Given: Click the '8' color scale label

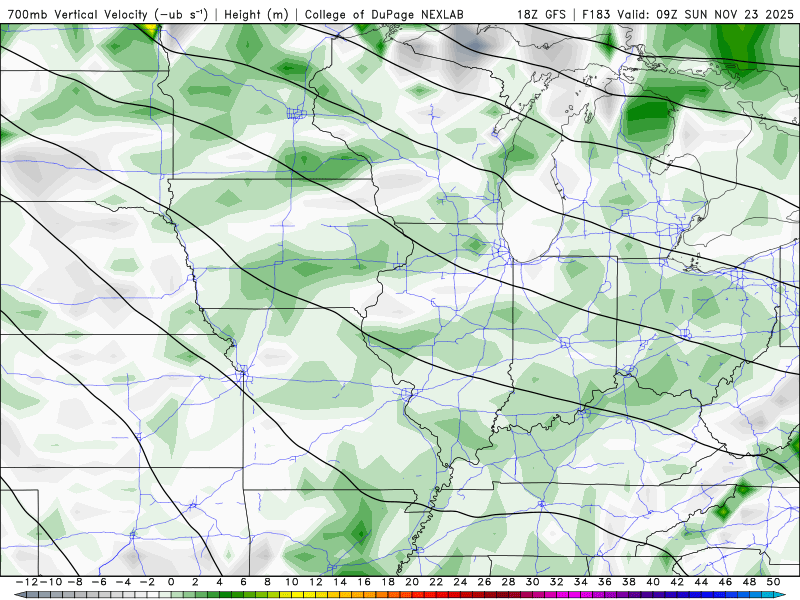Looking at the screenshot, I should (x=267, y=582).
